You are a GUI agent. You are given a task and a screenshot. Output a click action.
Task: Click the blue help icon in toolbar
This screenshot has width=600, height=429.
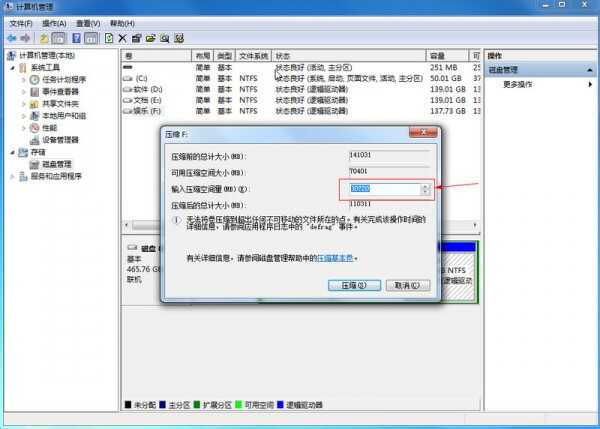[74, 37]
